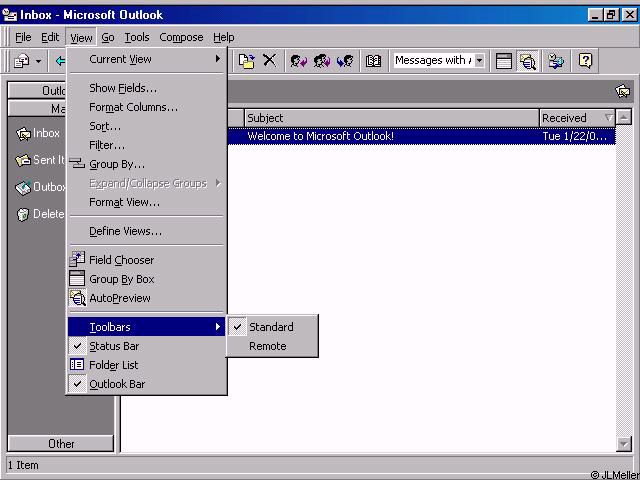The image size is (640, 480).
Task: Open the New item dropdown arrow
Action: (38, 62)
